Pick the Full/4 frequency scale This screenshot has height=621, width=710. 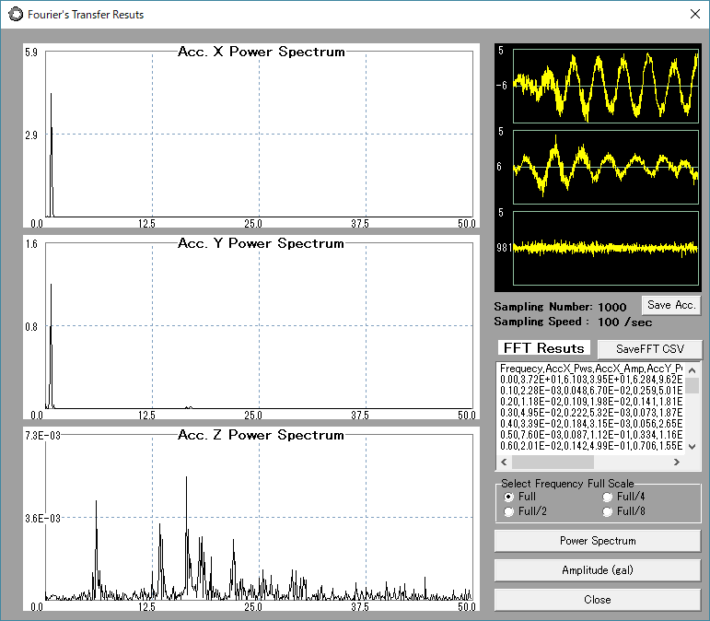tap(608, 496)
